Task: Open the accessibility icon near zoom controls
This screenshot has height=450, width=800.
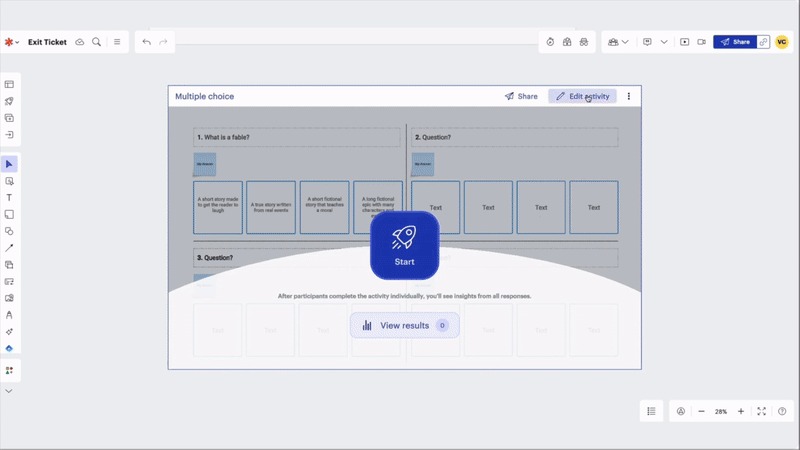Action: [x=681, y=411]
